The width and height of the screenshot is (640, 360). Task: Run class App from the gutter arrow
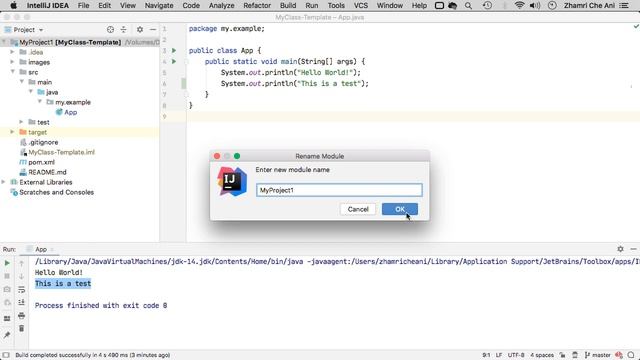(174, 50)
